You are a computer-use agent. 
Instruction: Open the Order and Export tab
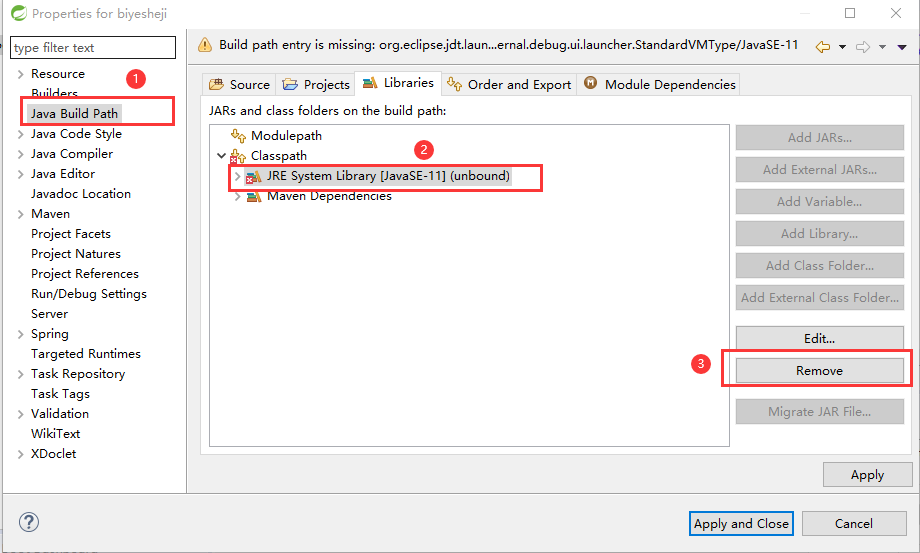point(509,84)
